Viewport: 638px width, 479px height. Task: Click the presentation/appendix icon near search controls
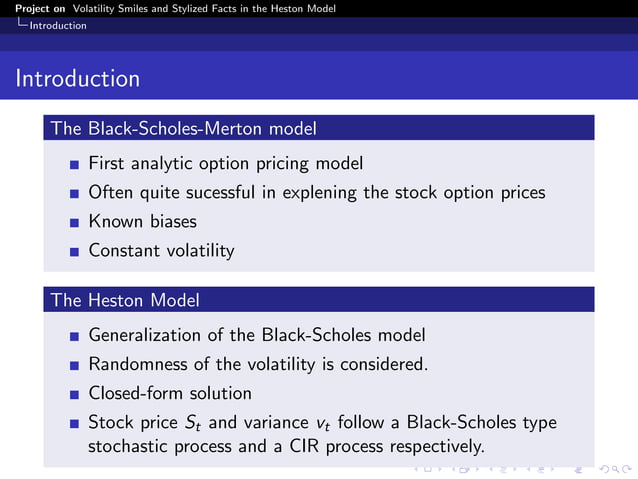[578, 470]
